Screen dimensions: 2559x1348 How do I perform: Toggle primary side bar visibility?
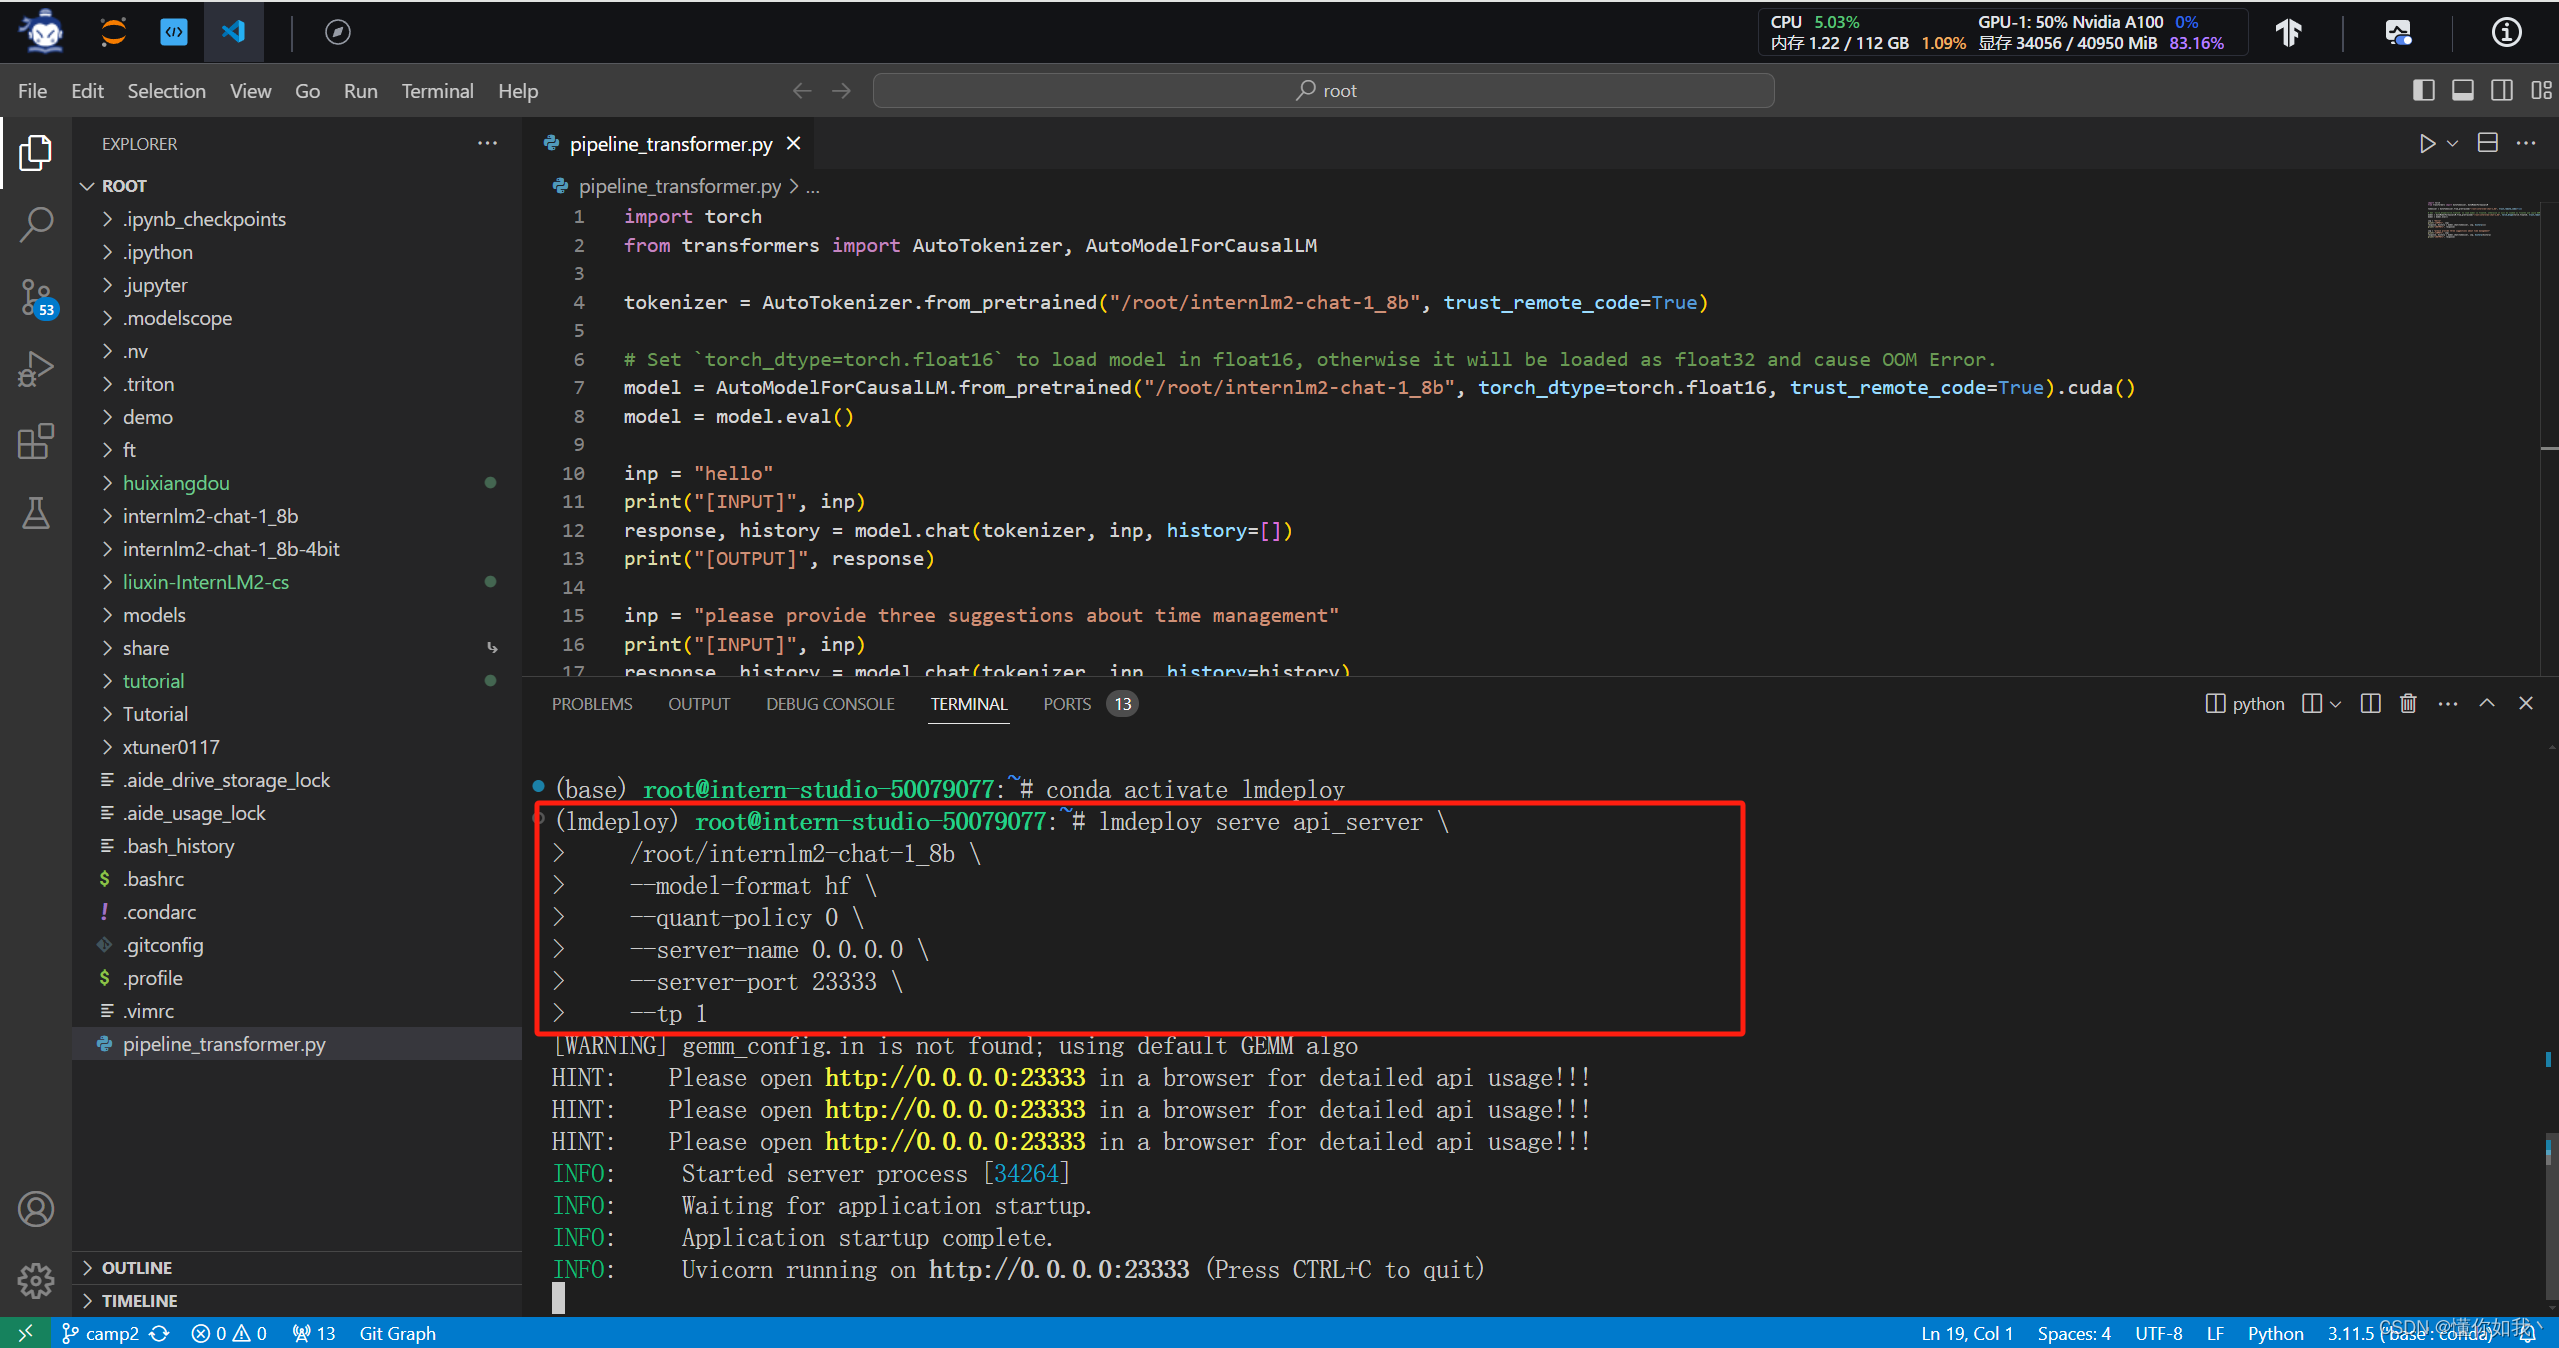(x=2424, y=91)
